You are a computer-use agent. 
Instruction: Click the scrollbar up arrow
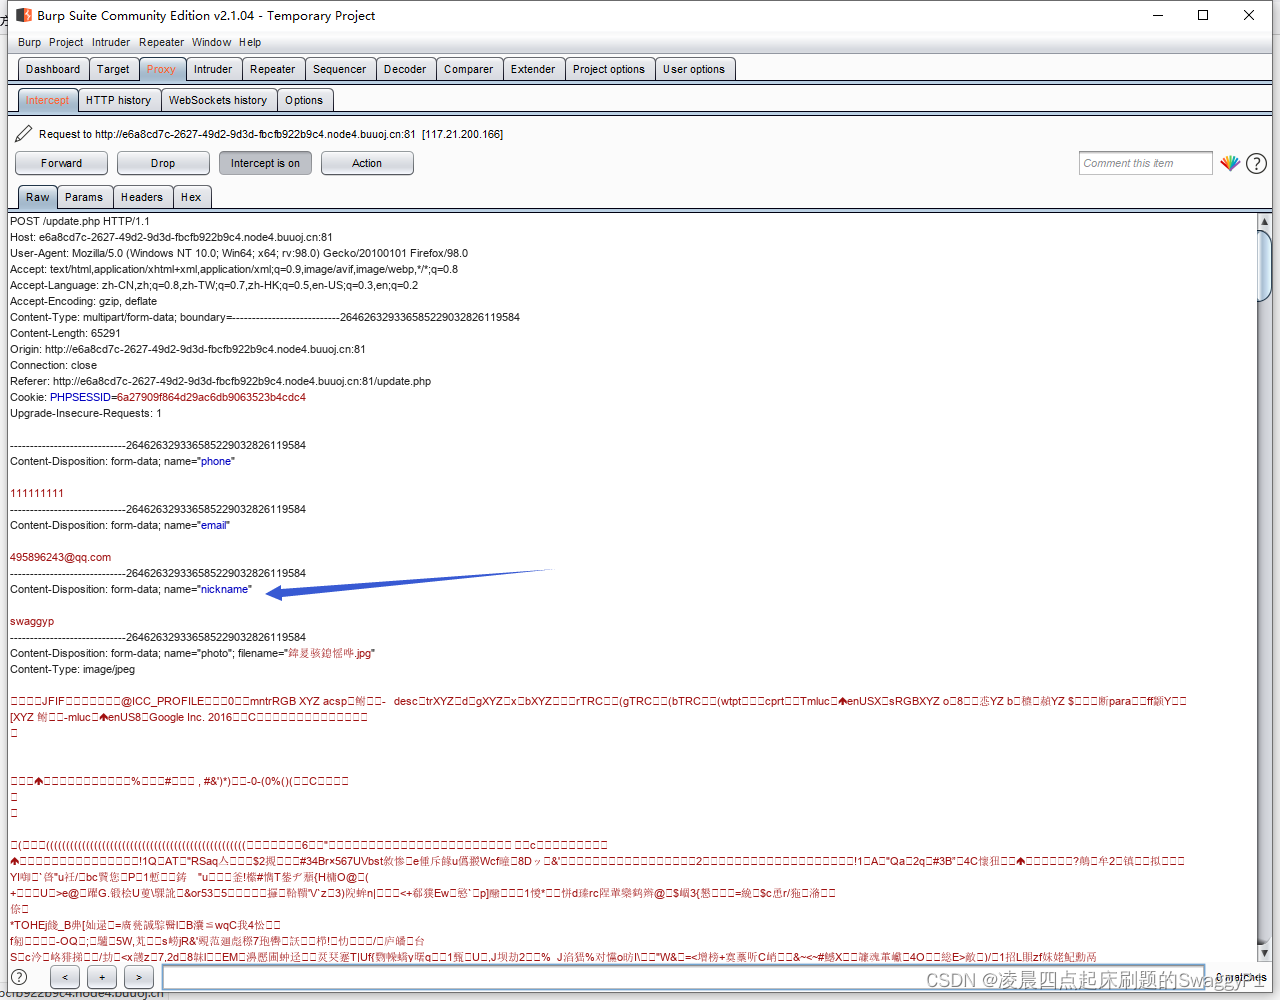(x=1264, y=221)
